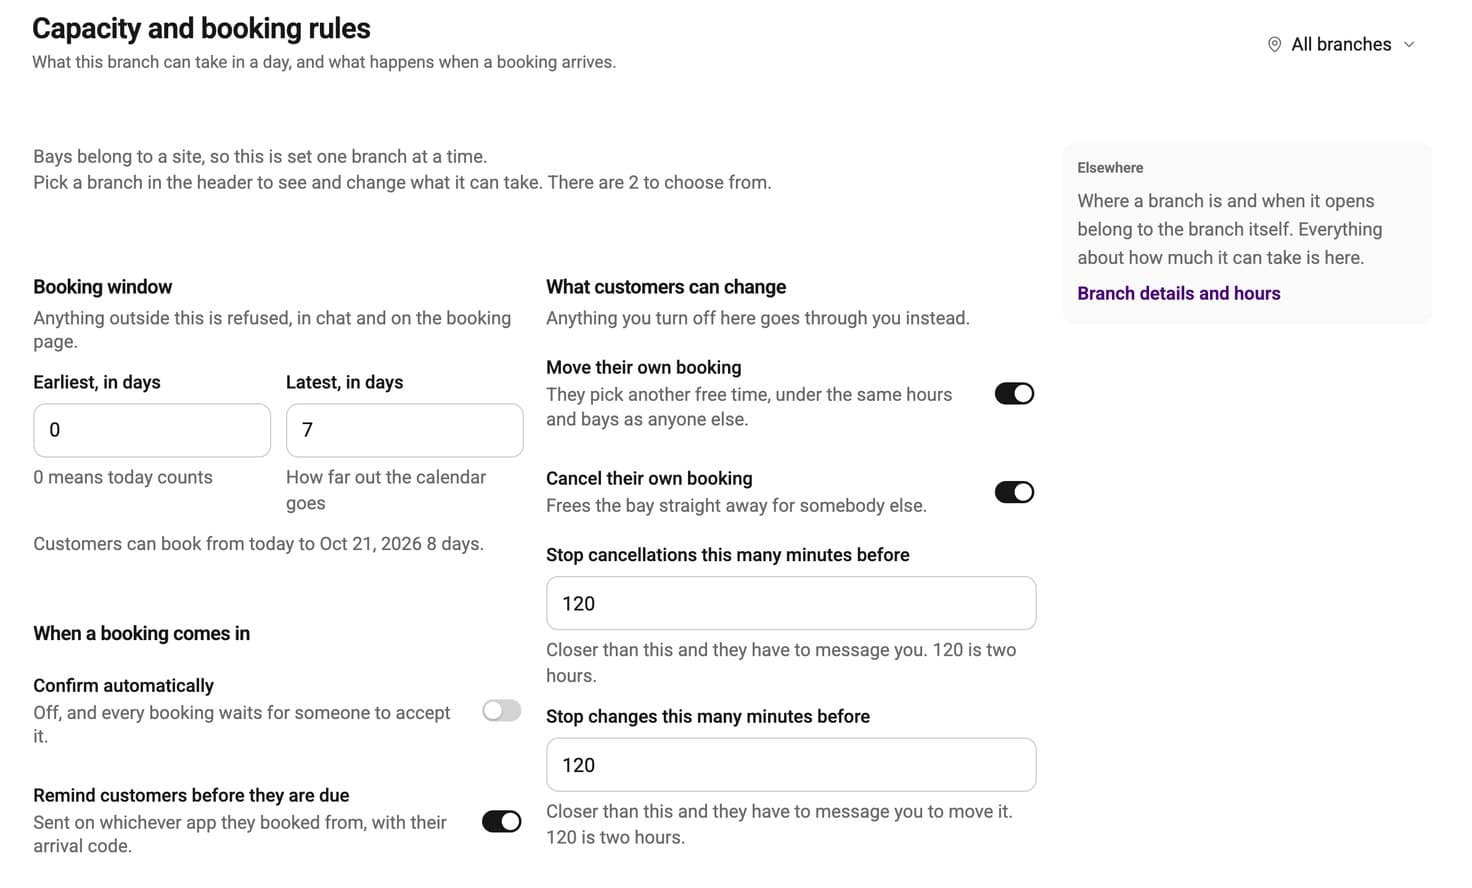
Task: Click the When a booking comes in heading
Action: pos(142,633)
